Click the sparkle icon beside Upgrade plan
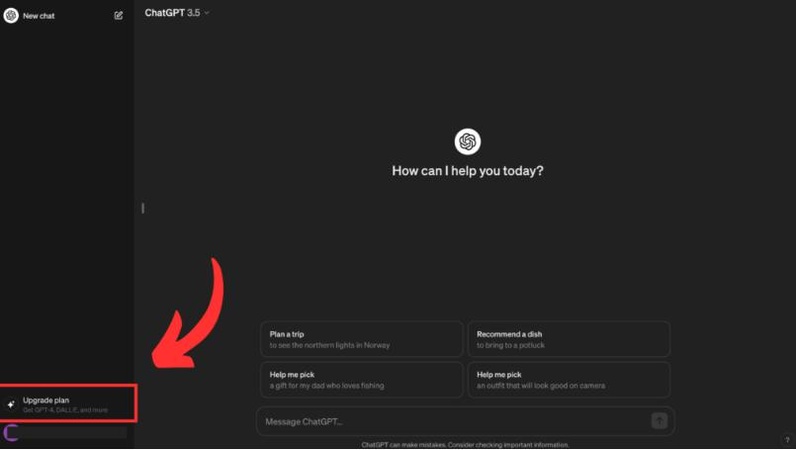Image resolution: width=796 pixels, height=450 pixels. (11, 404)
